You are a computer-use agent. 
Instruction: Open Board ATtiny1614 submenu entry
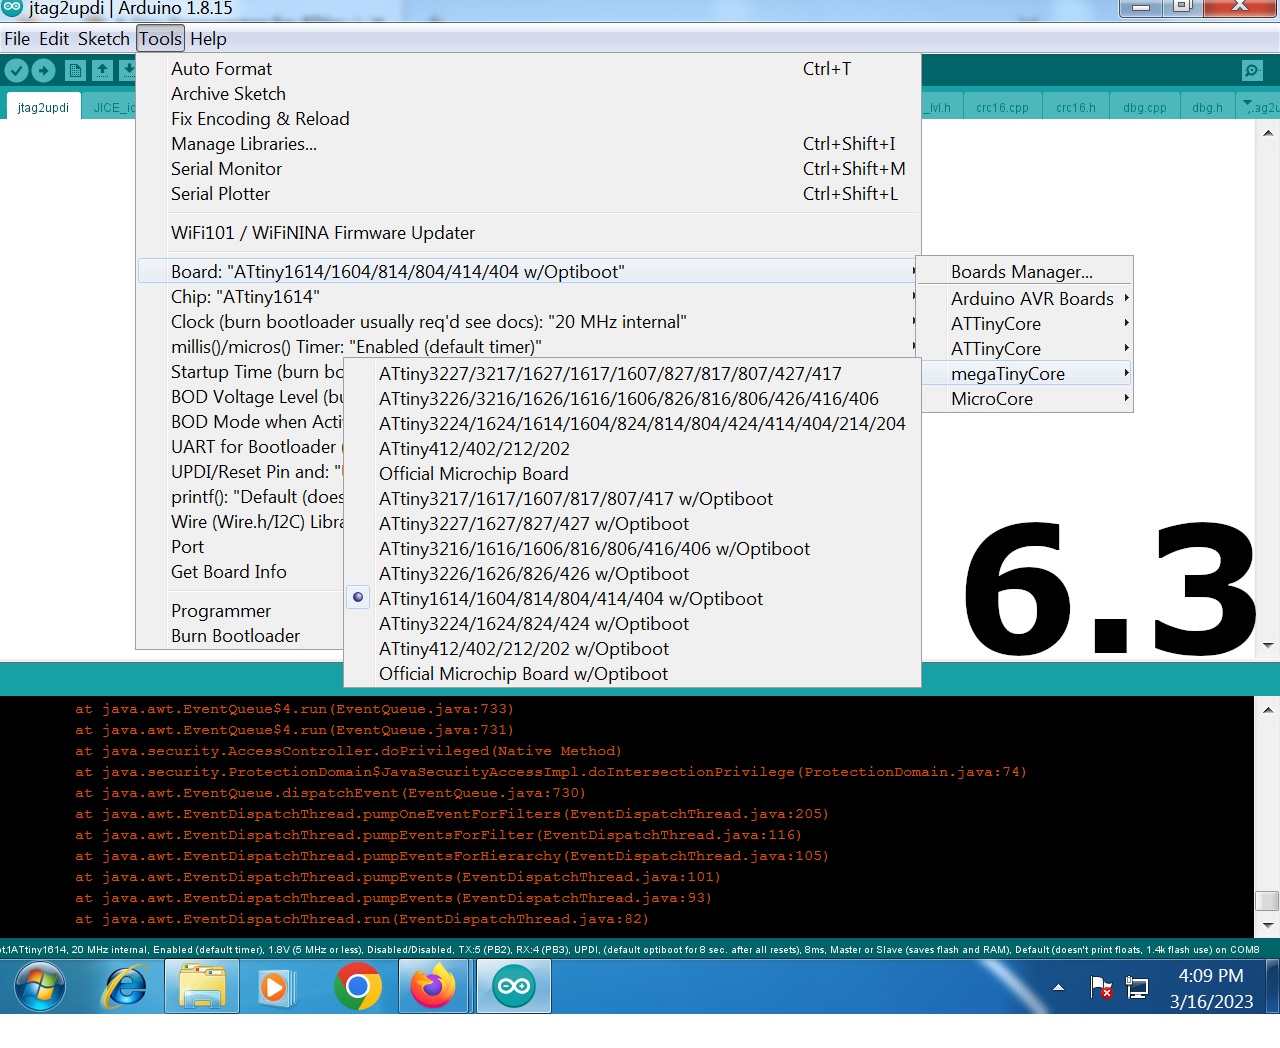[528, 272]
